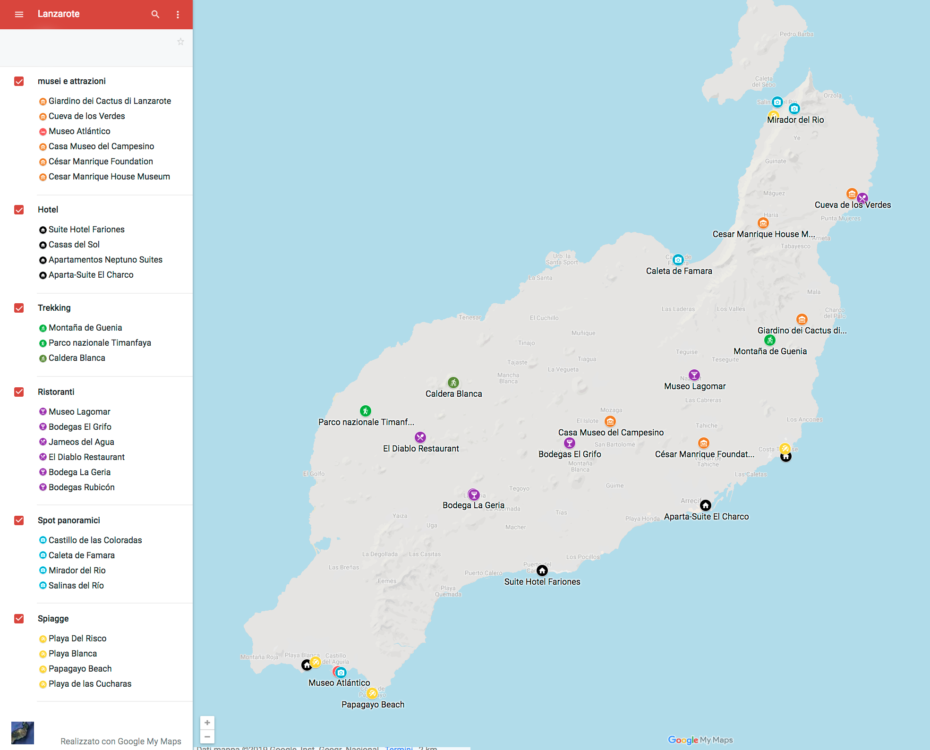Select Playa Blanca in Spiagge list
Viewport: 930px width, 750px height.
pos(72,653)
